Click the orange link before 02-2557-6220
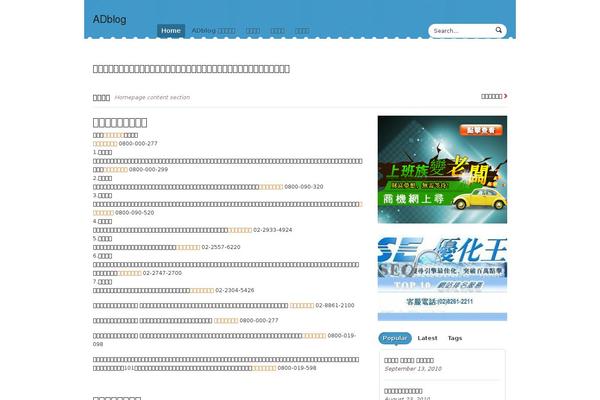Viewport: 600px width, 400px height. (x=188, y=247)
